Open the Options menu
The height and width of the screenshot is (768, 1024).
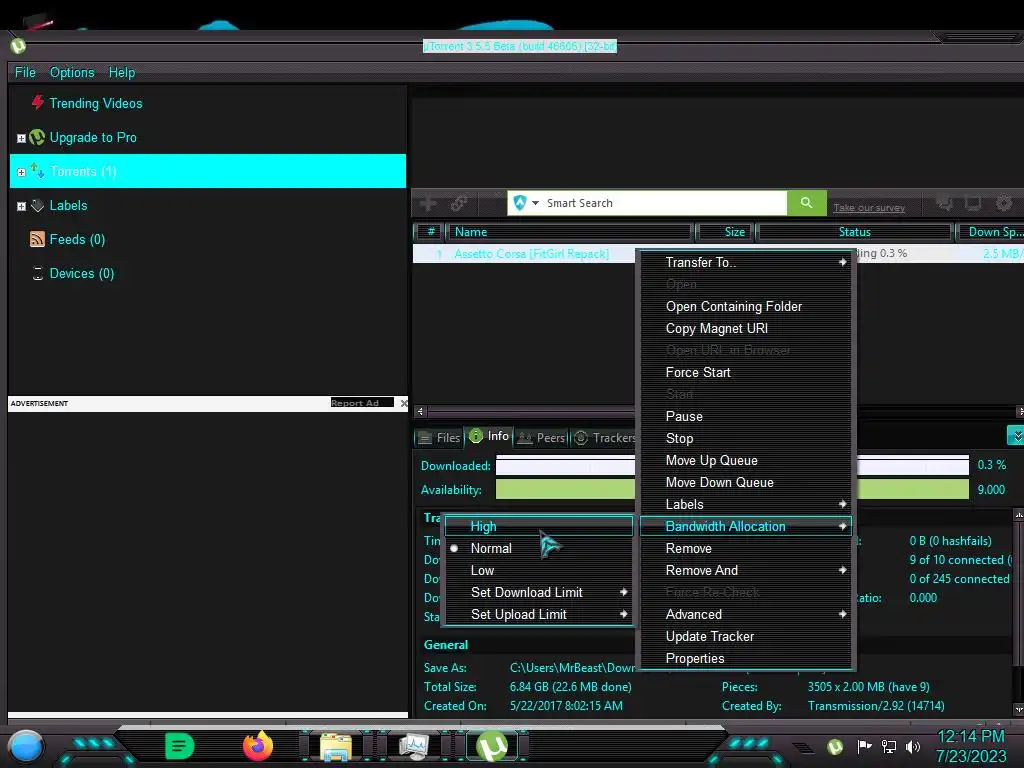[x=72, y=72]
